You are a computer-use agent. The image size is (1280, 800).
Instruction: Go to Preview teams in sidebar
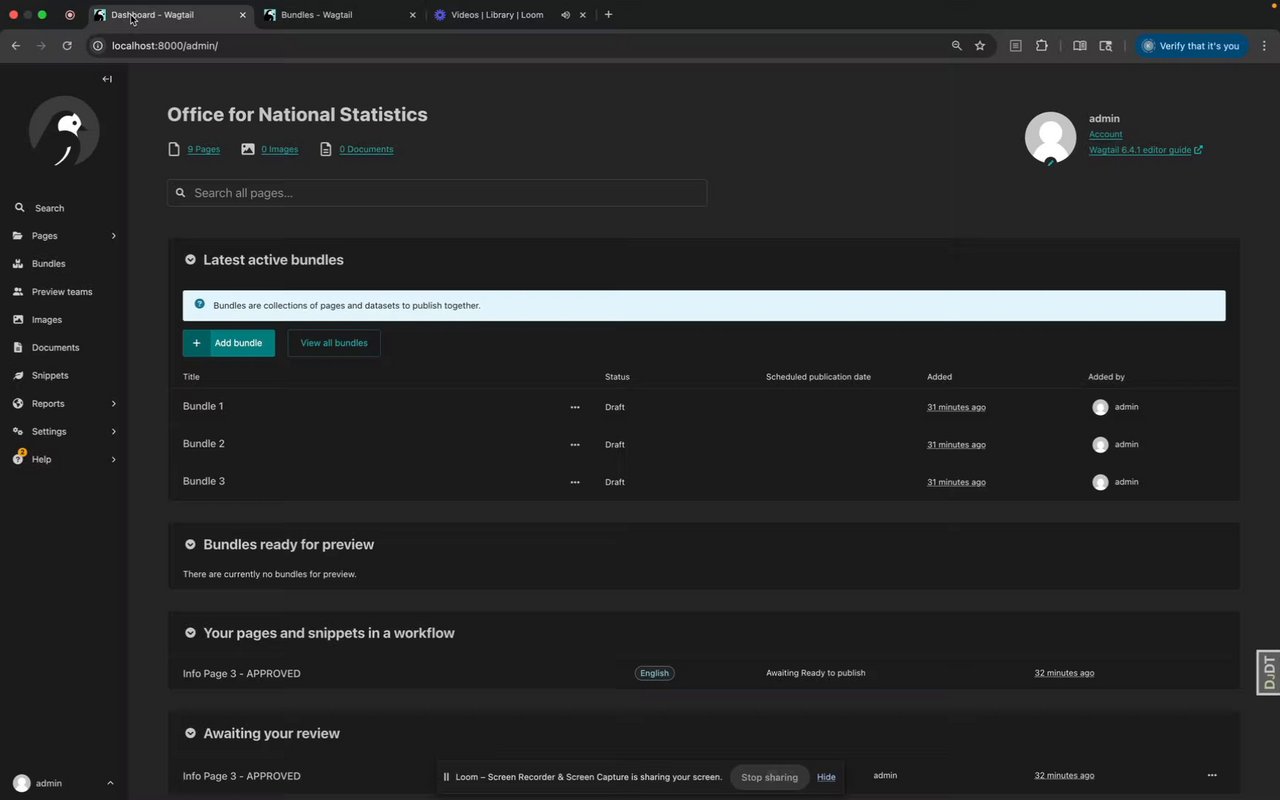64,292
